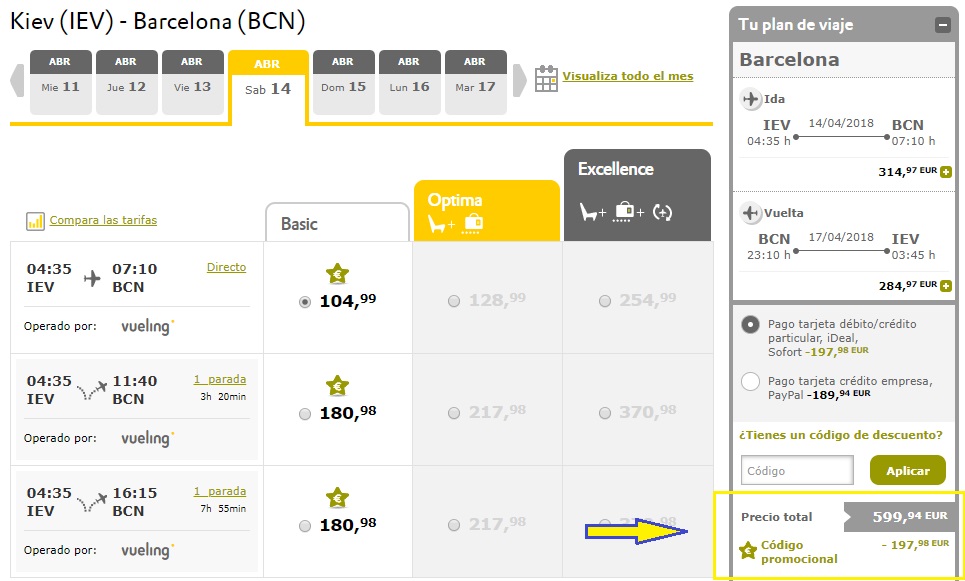Choose company credit card, PayPal payment option
Viewport: 965px width, 581px height.
pyautogui.click(x=750, y=381)
